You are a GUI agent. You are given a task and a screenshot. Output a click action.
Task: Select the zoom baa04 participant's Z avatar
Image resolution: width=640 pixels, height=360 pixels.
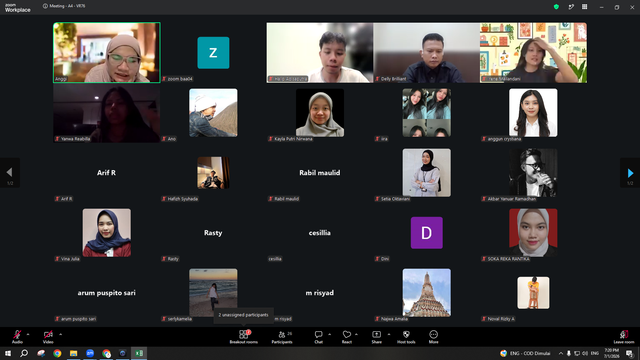coord(213,53)
